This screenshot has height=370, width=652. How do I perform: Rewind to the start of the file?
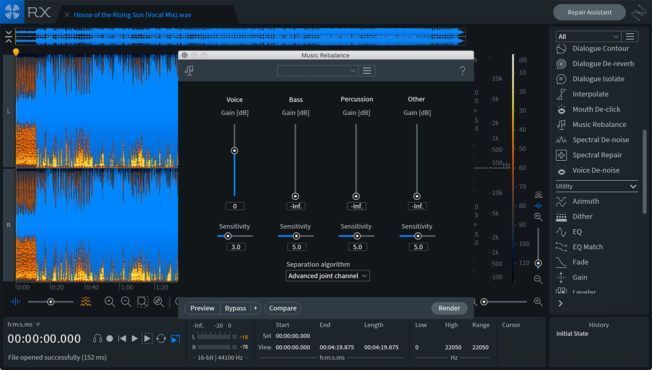coord(122,339)
